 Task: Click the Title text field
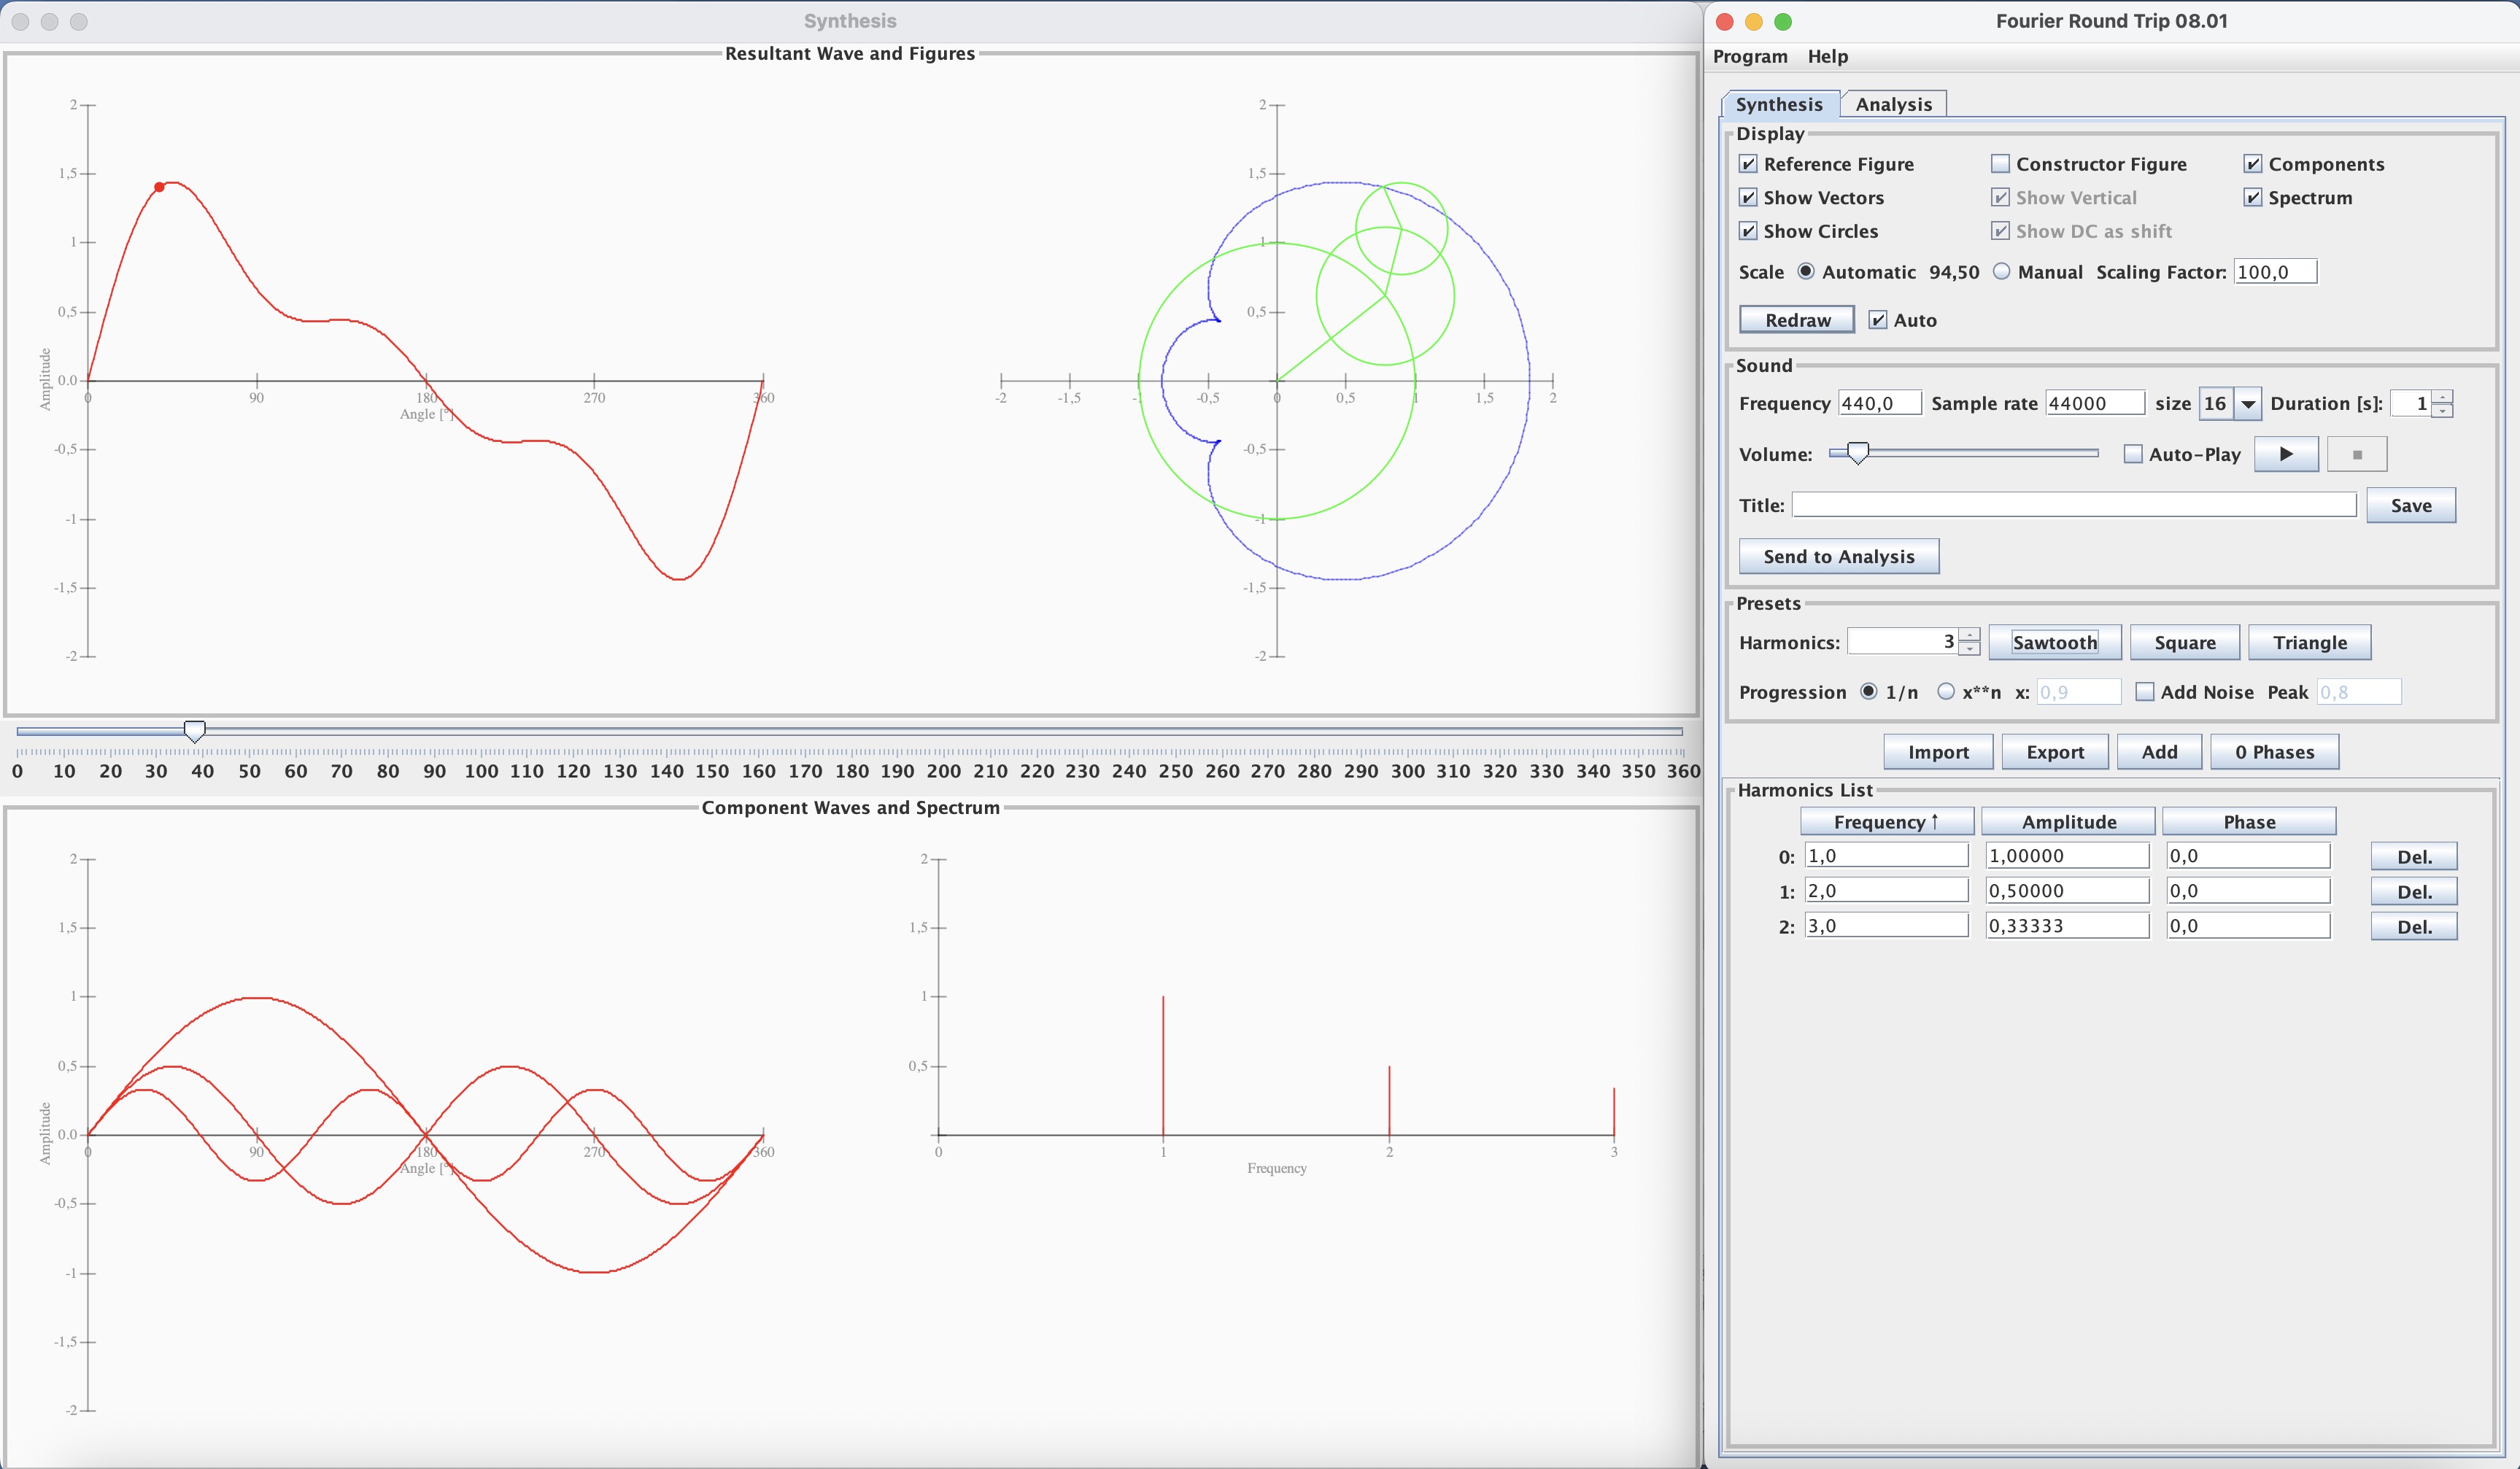pyautogui.click(x=2073, y=505)
